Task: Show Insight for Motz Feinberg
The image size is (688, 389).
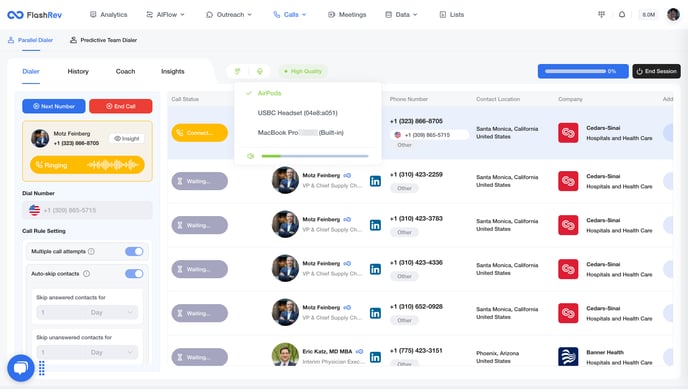Action: pos(126,139)
